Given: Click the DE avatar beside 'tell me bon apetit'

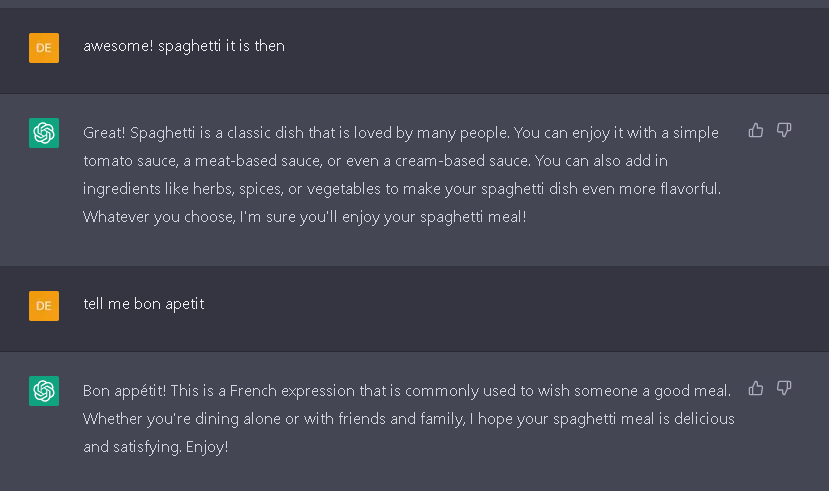Looking at the screenshot, I should pyautogui.click(x=44, y=305).
